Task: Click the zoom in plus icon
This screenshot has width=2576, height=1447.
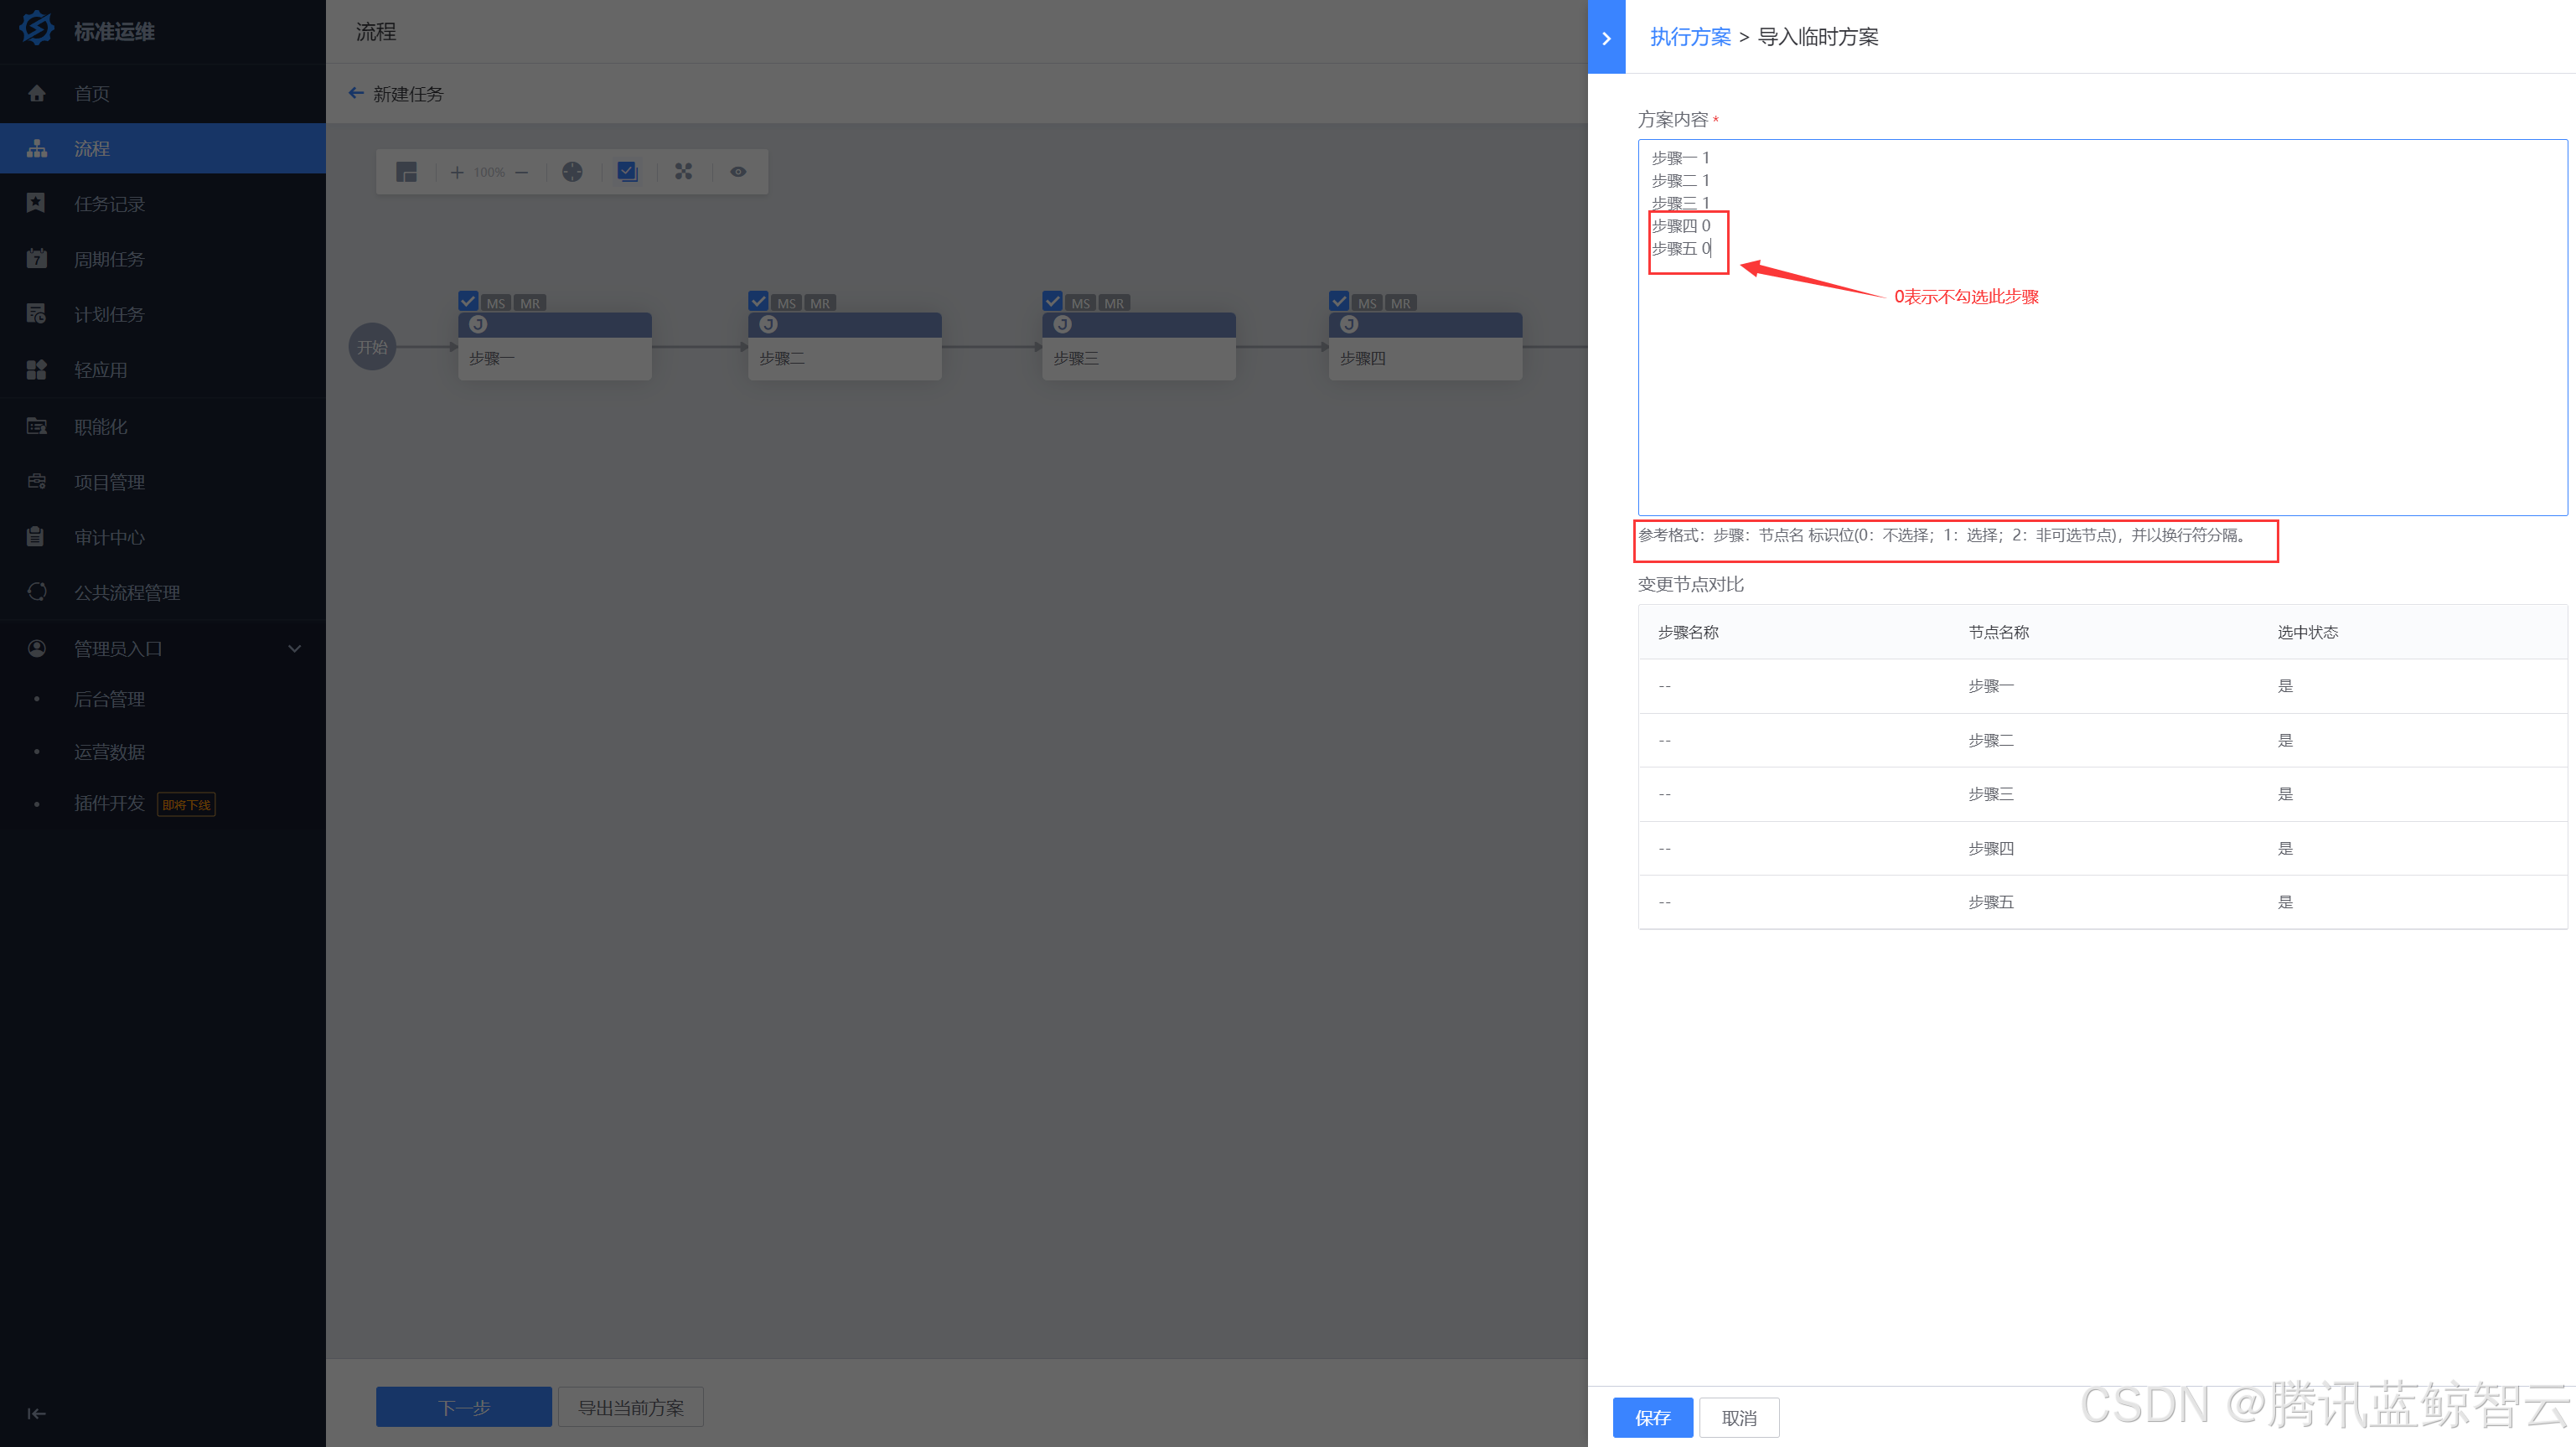Action: click(457, 172)
